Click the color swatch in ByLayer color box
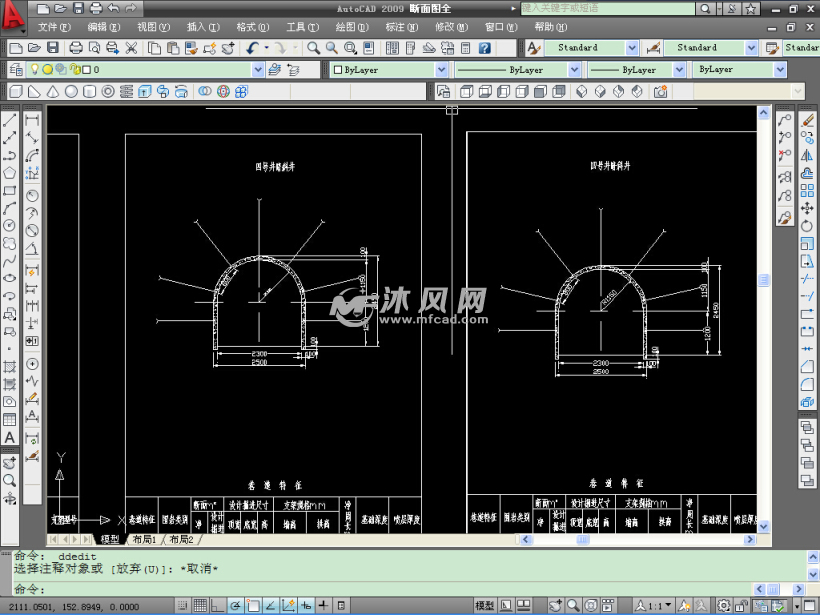 [338, 70]
